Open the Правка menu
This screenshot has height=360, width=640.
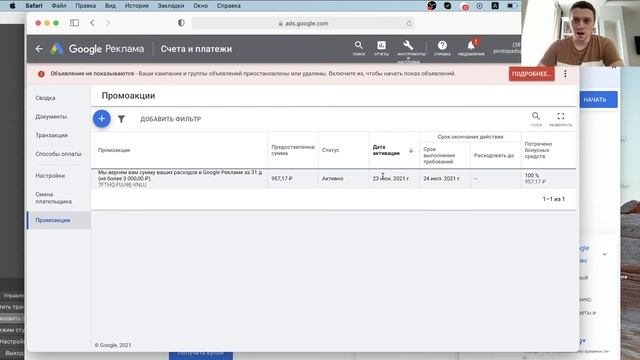pos(85,6)
